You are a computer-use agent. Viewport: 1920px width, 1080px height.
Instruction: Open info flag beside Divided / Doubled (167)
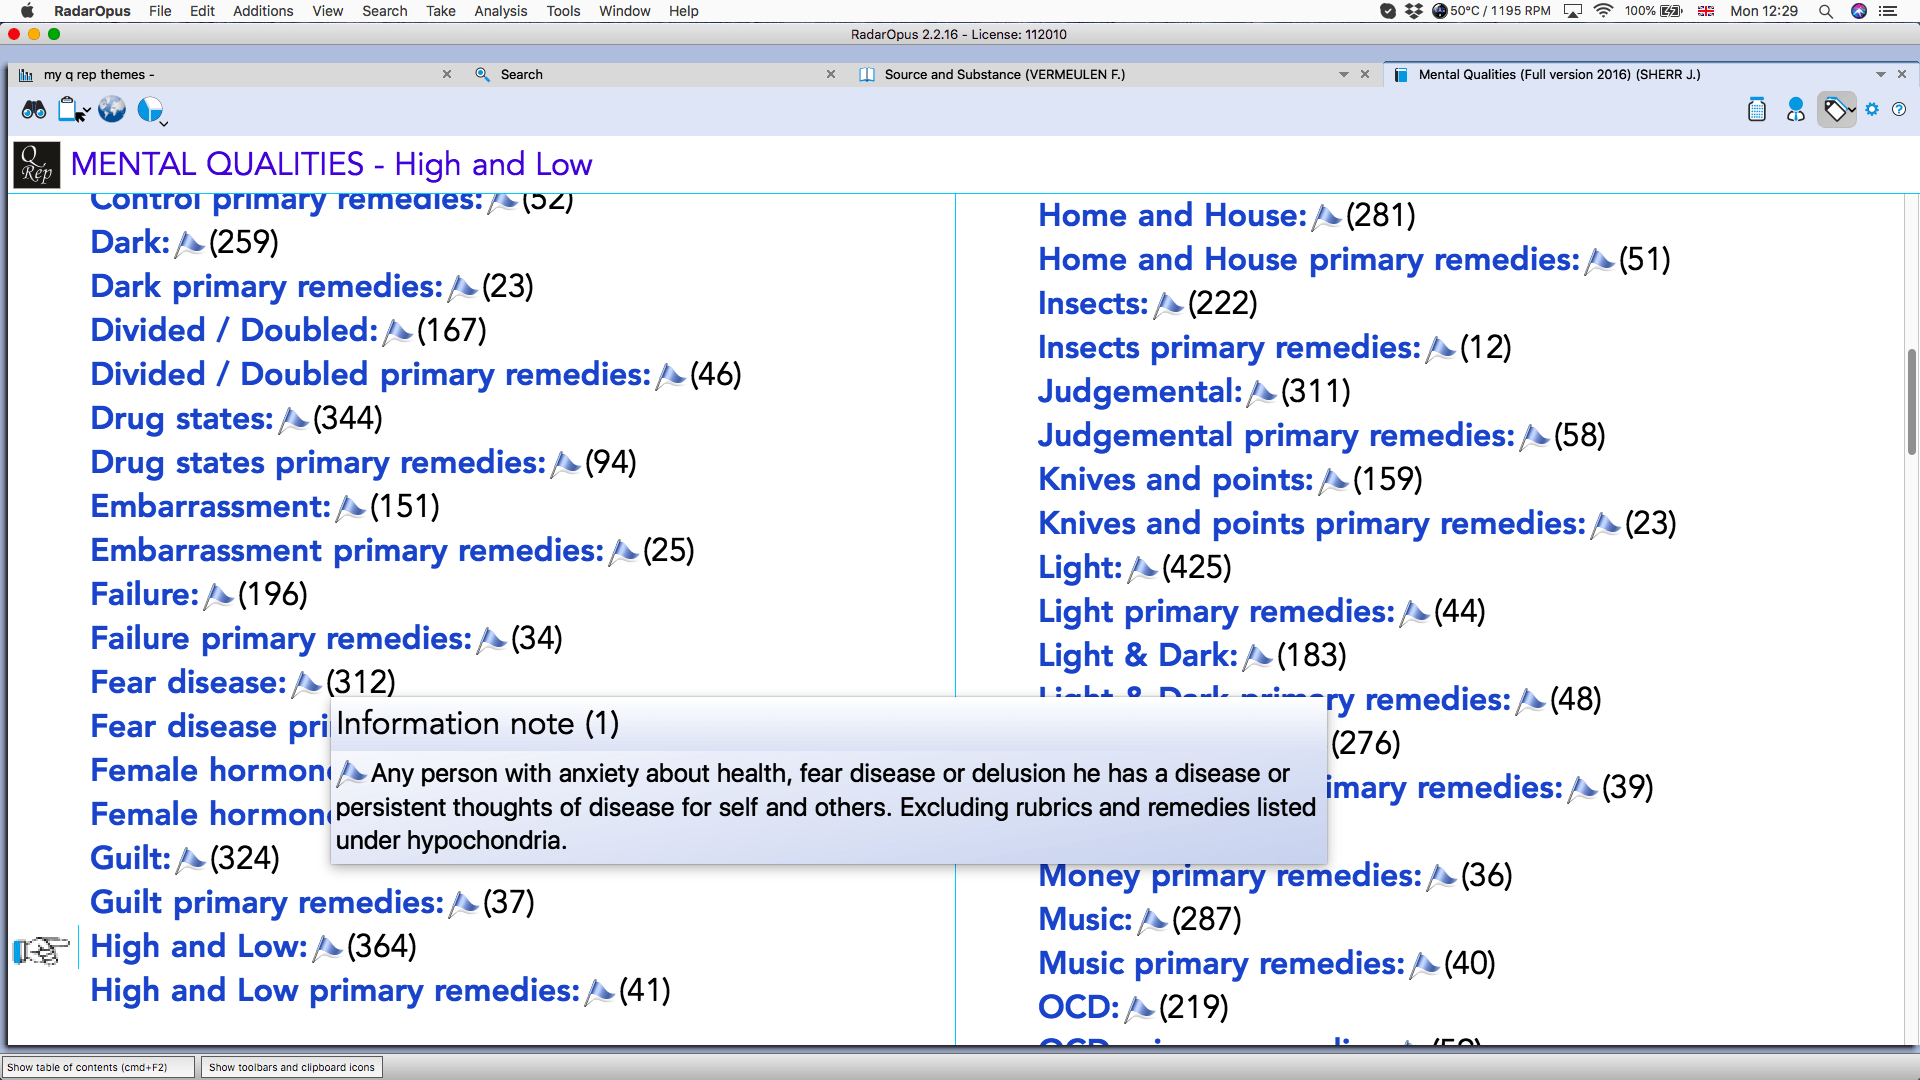[x=397, y=331]
